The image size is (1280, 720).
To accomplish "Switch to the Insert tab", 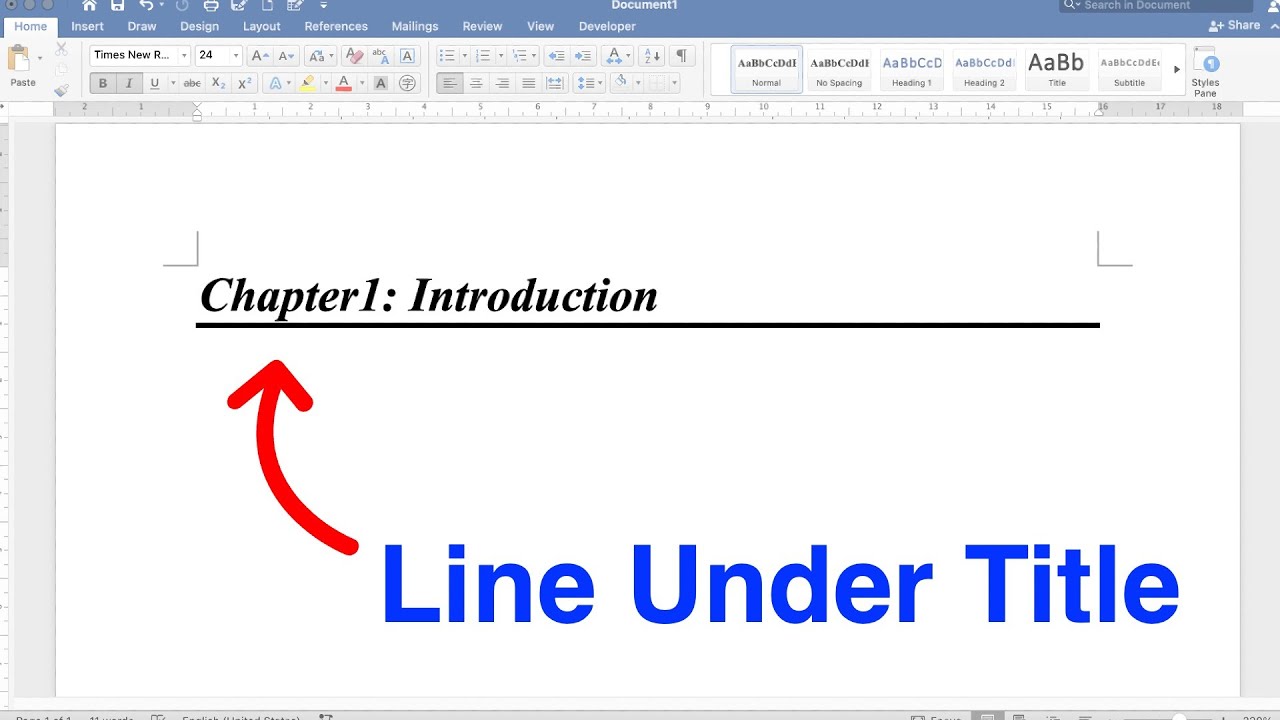I will click(88, 26).
